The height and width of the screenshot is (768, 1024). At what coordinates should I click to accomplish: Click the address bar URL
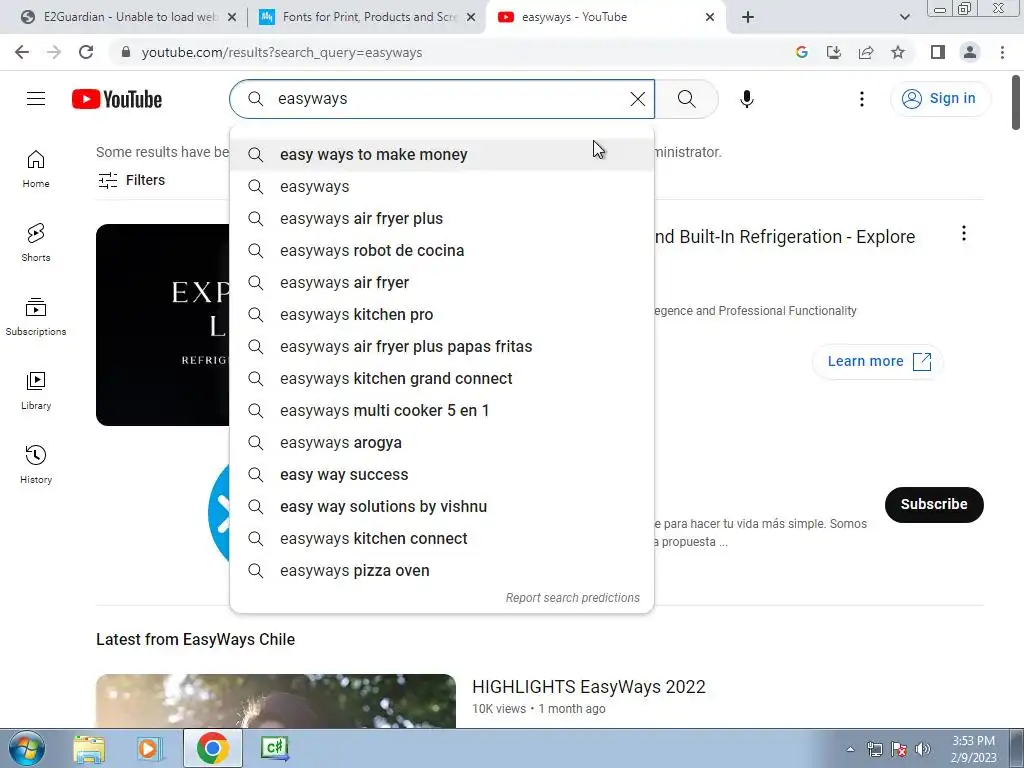[x=281, y=52]
